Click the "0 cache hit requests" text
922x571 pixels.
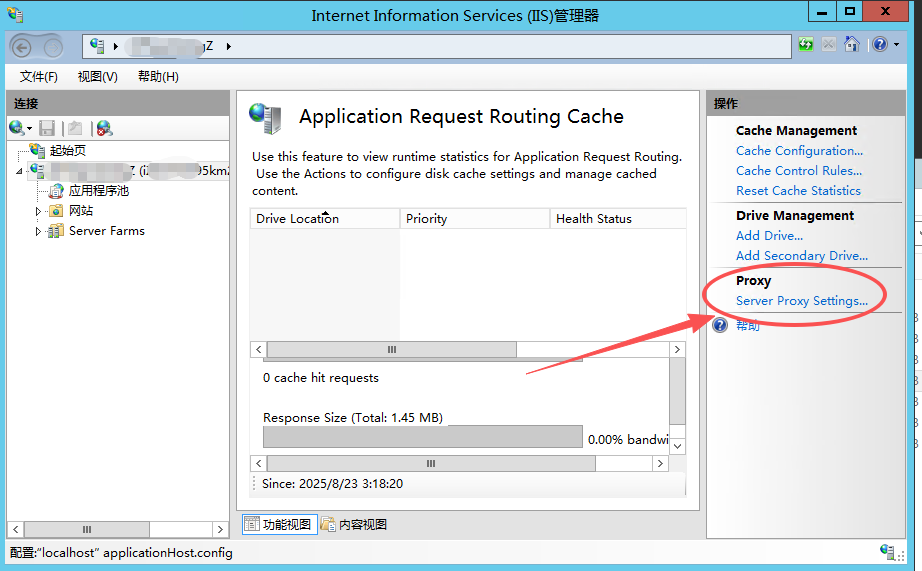click(320, 378)
